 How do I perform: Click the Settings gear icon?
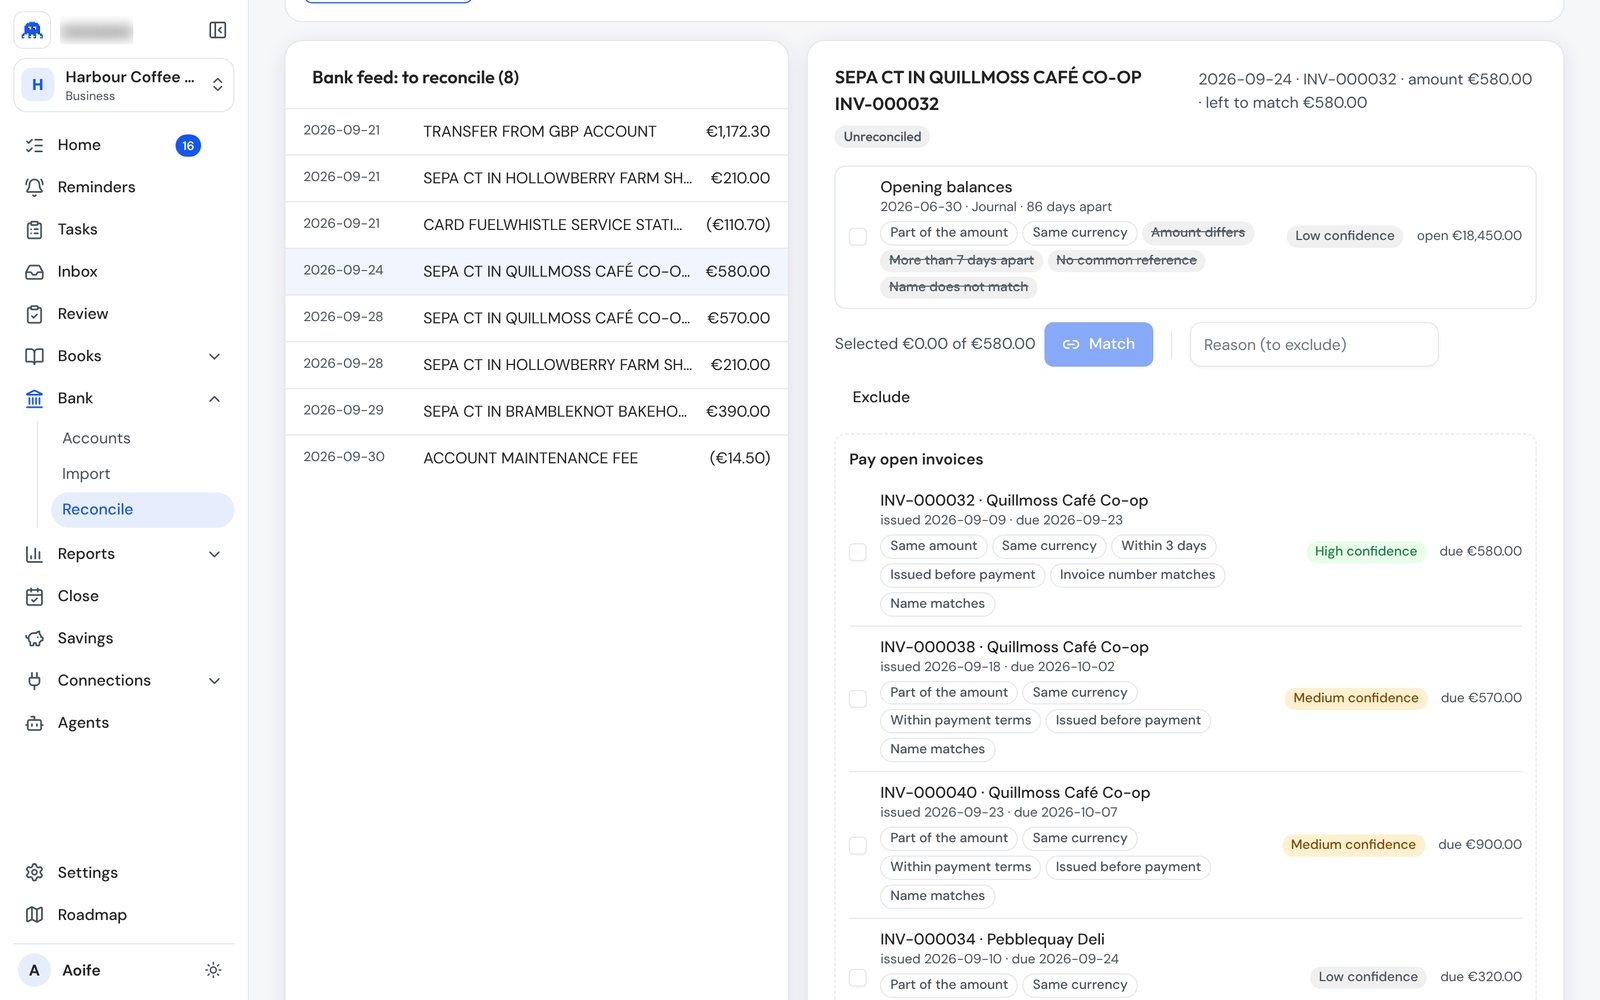[x=34, y=872]
